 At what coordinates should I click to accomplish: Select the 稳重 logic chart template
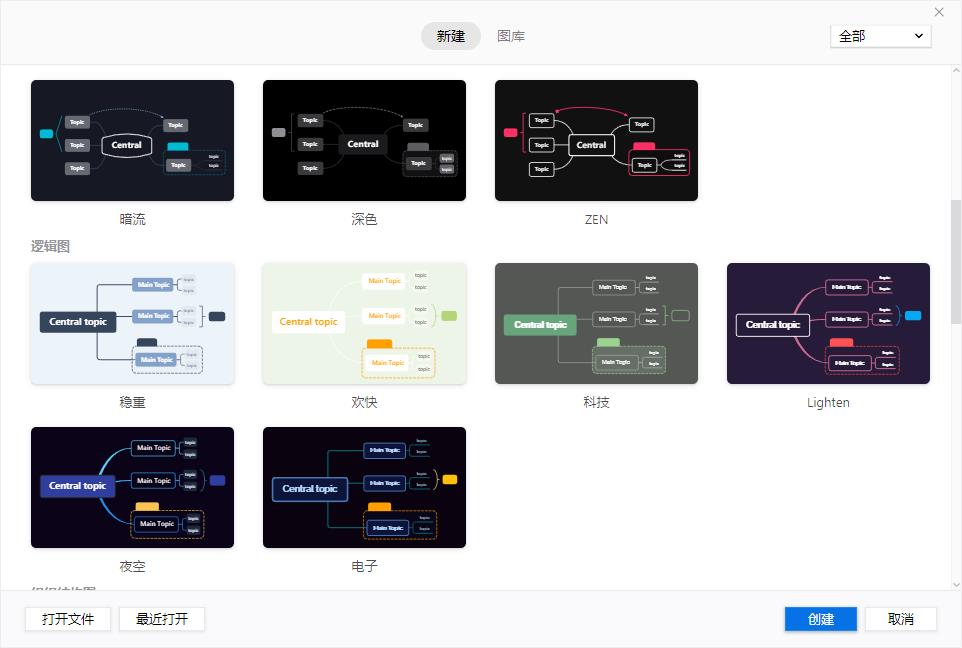(133, 323)
